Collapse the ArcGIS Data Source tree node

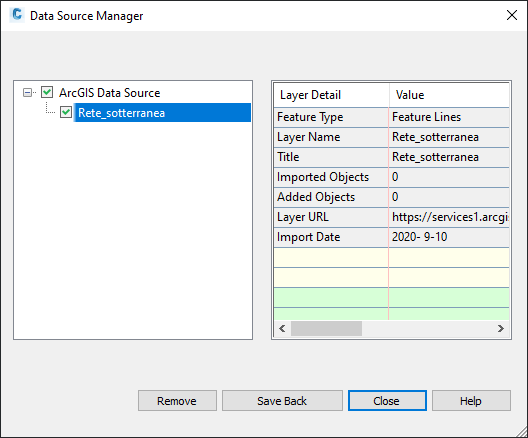pyautogui.click(x=27, y=92)
